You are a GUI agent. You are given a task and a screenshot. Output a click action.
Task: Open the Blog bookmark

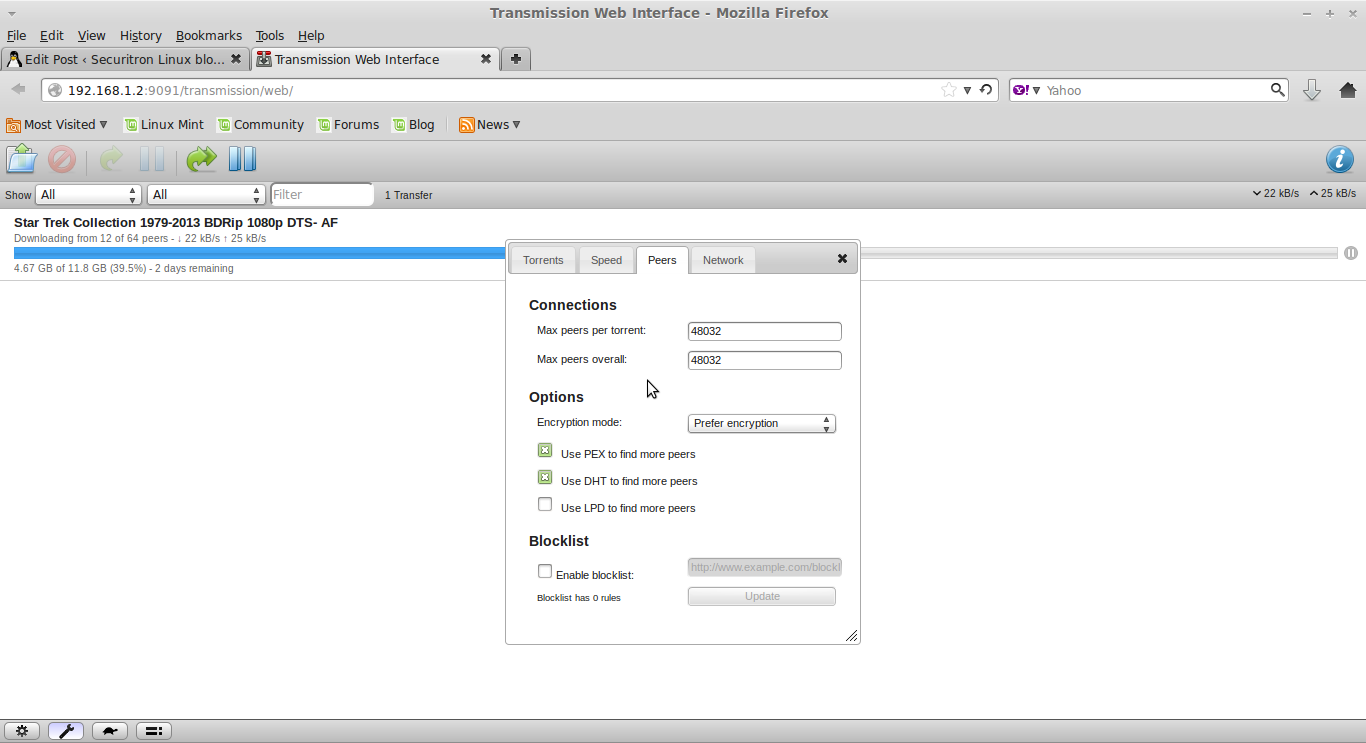(x=414, y=125)
